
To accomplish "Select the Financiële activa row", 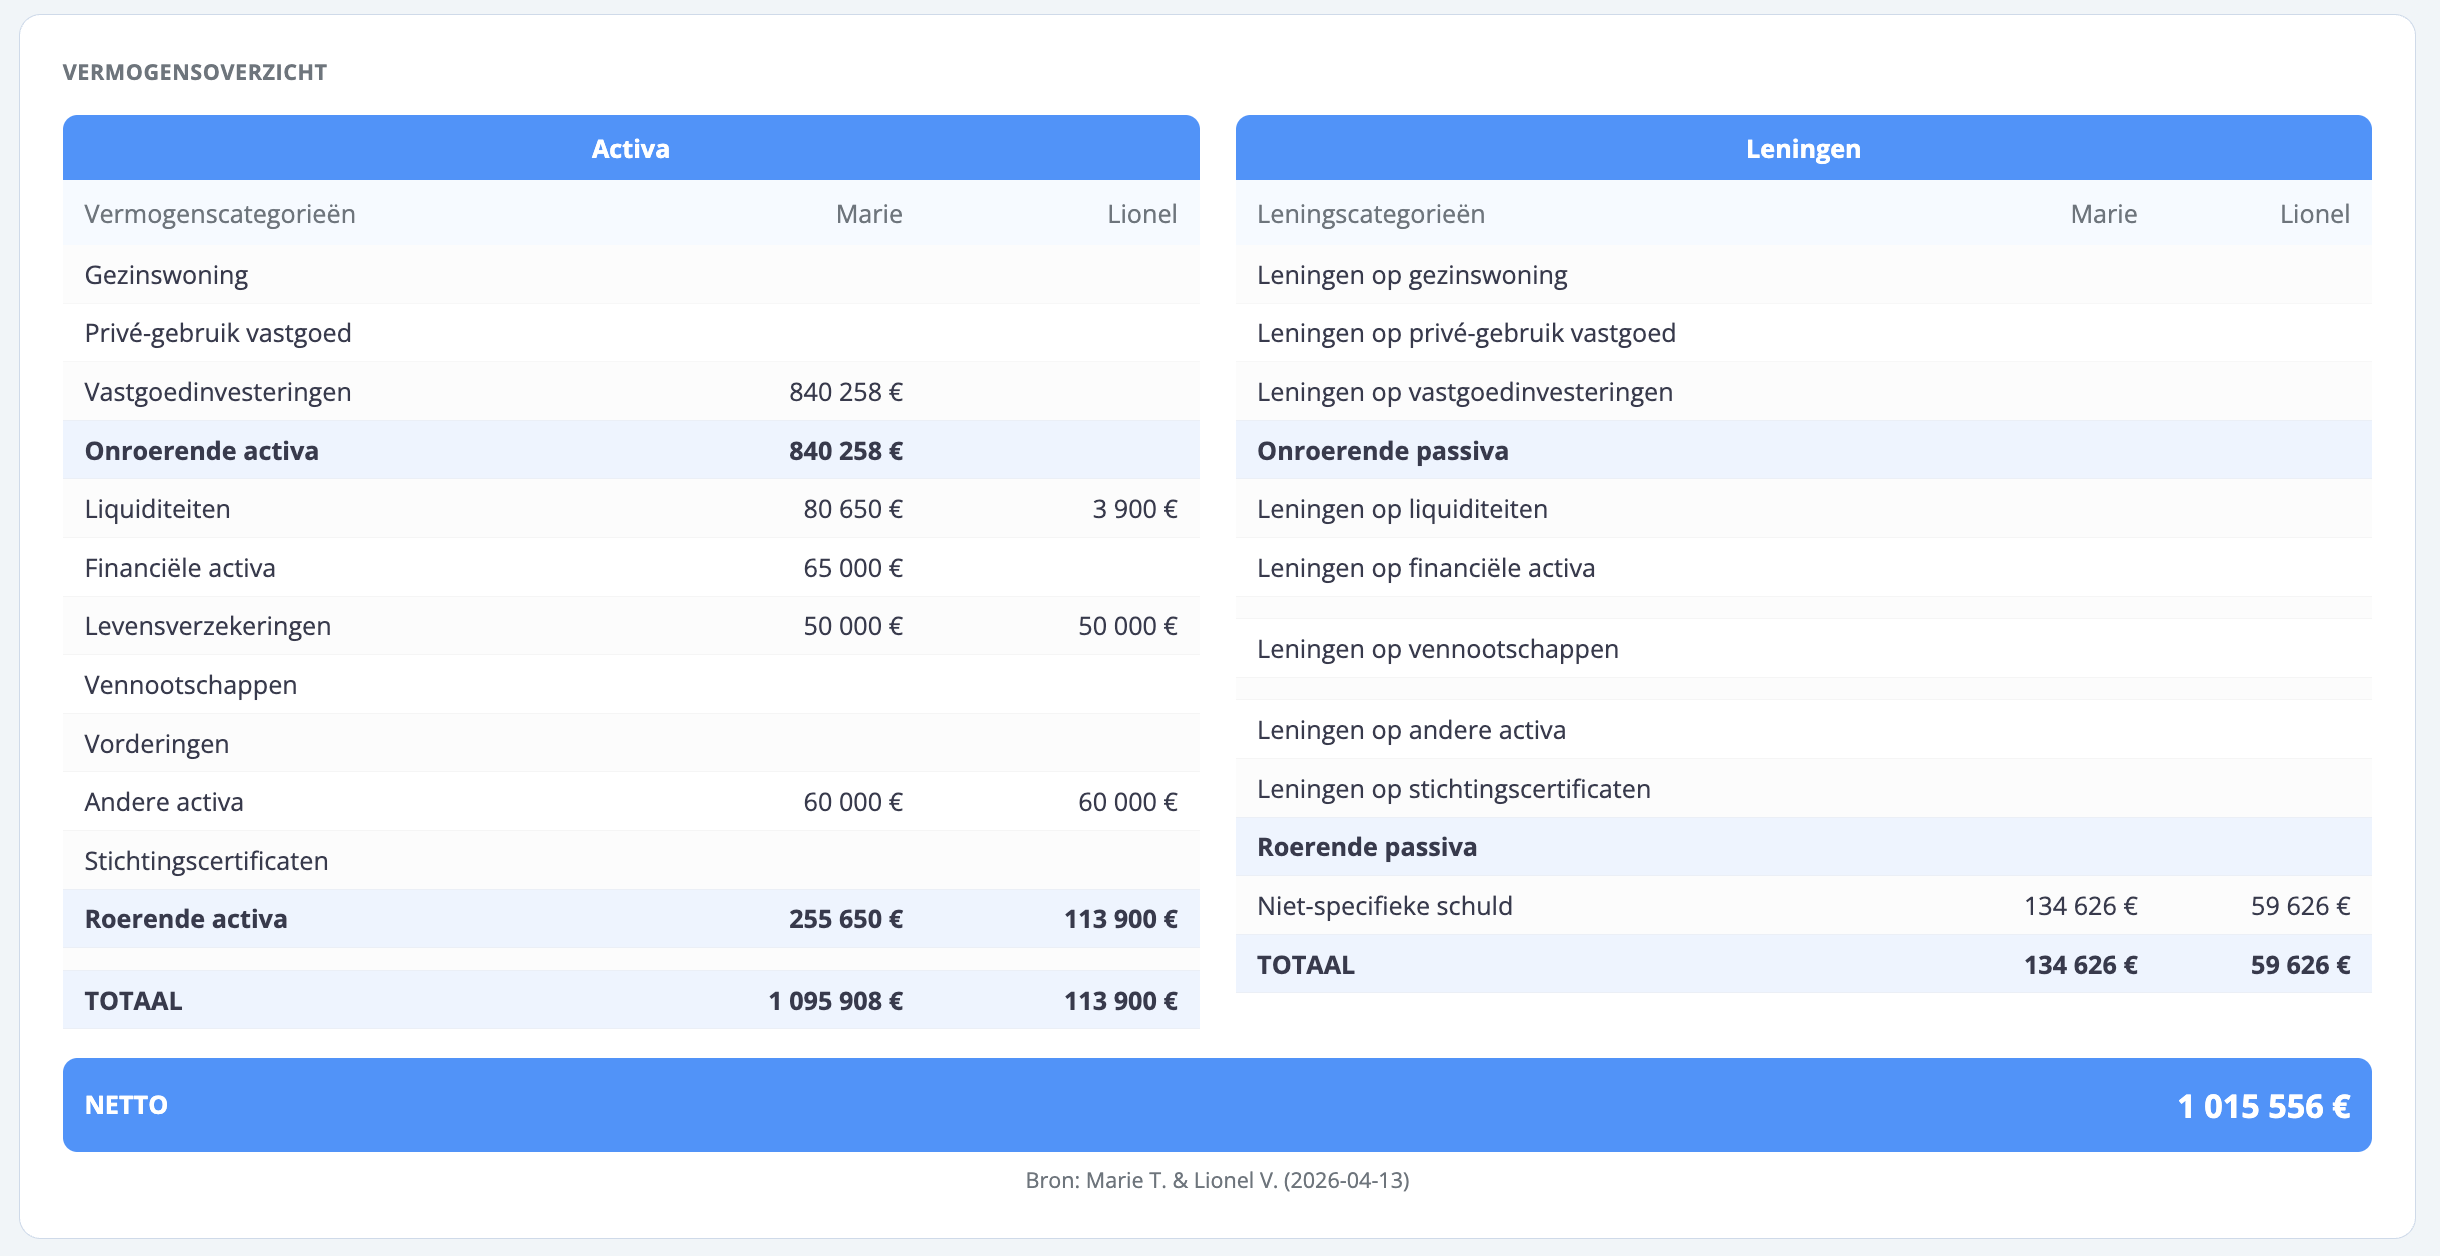I will tap(180, 568).
